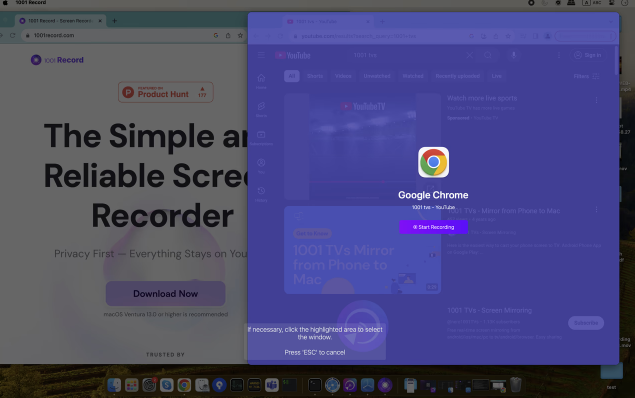Image resolution: width=635 pixels, height=398 pixels.
Task: Open Subscriptions in YouTube sidebar
Action: [261, 138]
